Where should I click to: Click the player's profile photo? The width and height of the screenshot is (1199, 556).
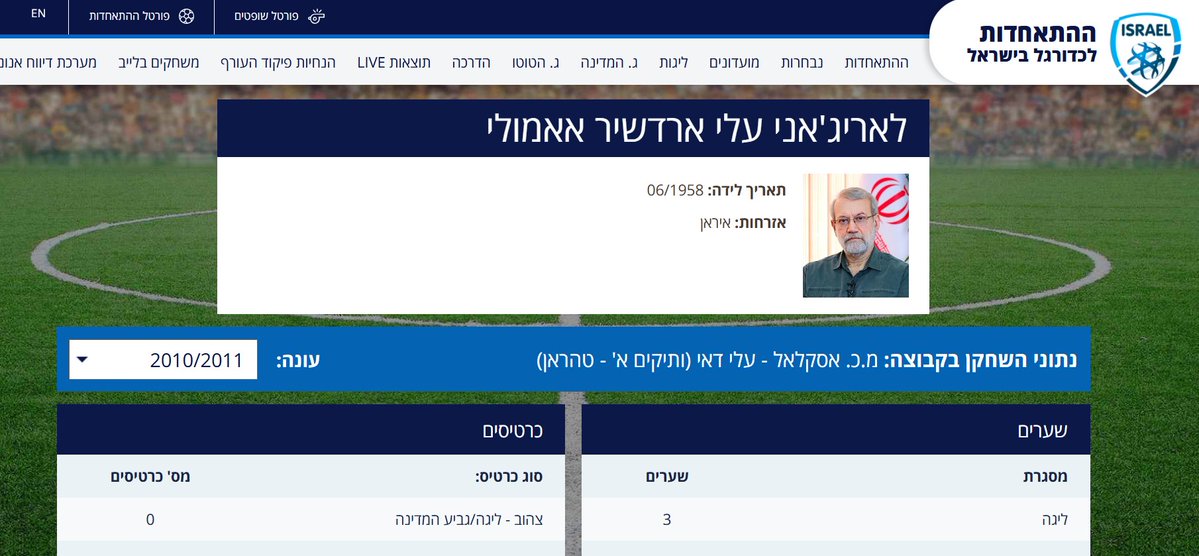click(856, 236)
